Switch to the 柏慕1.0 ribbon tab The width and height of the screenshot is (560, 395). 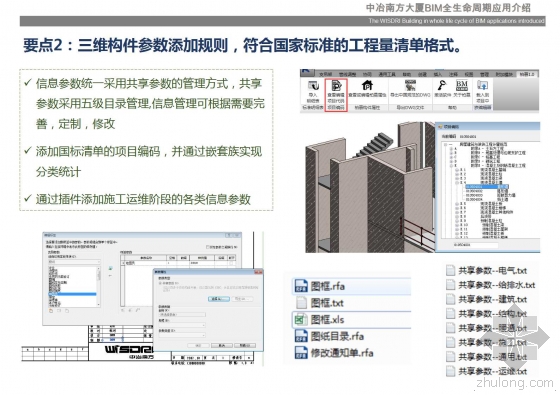tap(527, 74)
